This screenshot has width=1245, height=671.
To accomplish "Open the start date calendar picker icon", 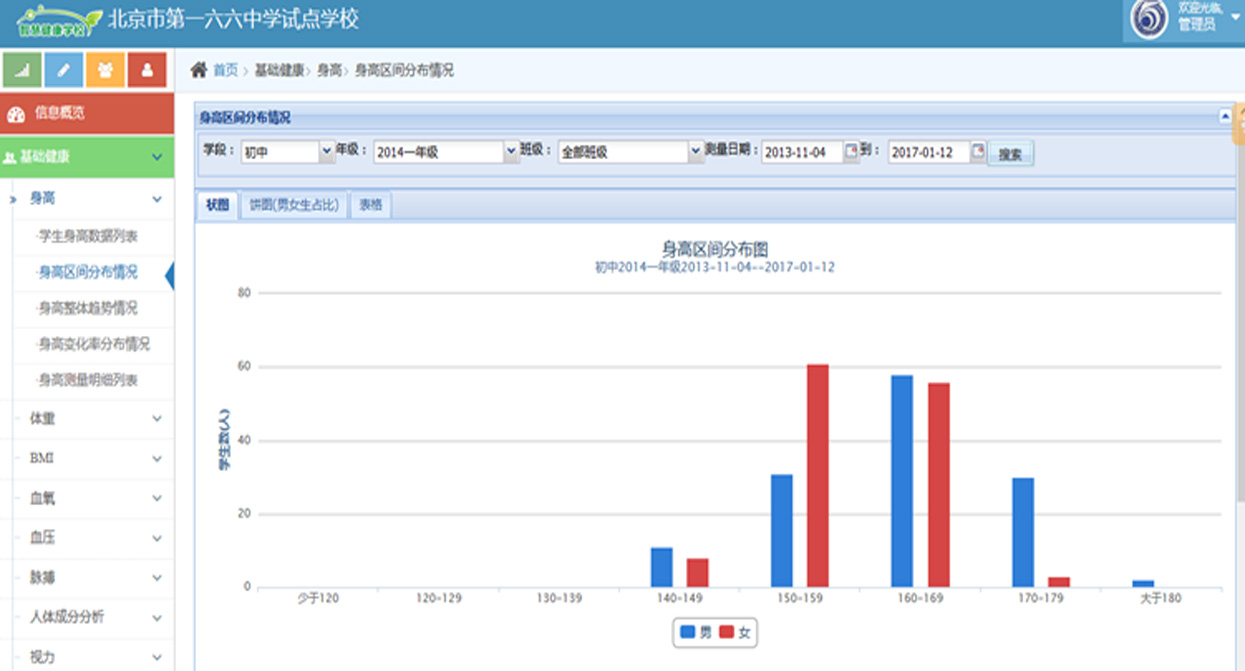I will pyautogui.click(x=851, y=152).
